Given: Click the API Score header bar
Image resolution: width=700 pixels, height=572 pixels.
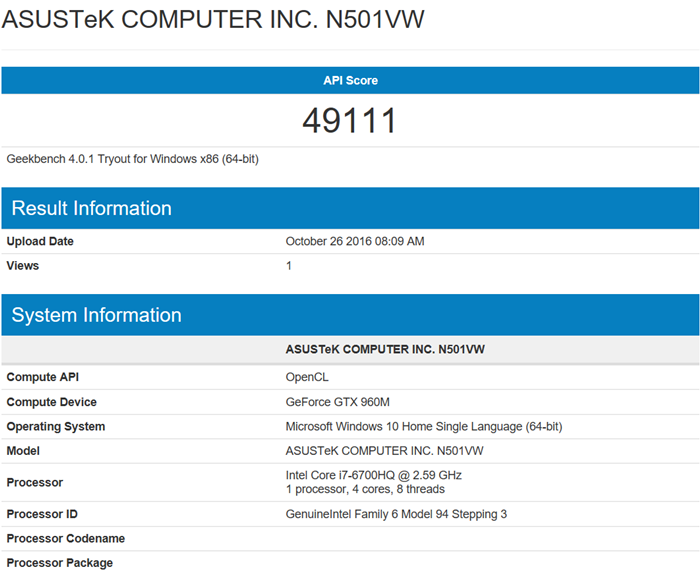Looking at the screenshot, I should tap(350, 80).
